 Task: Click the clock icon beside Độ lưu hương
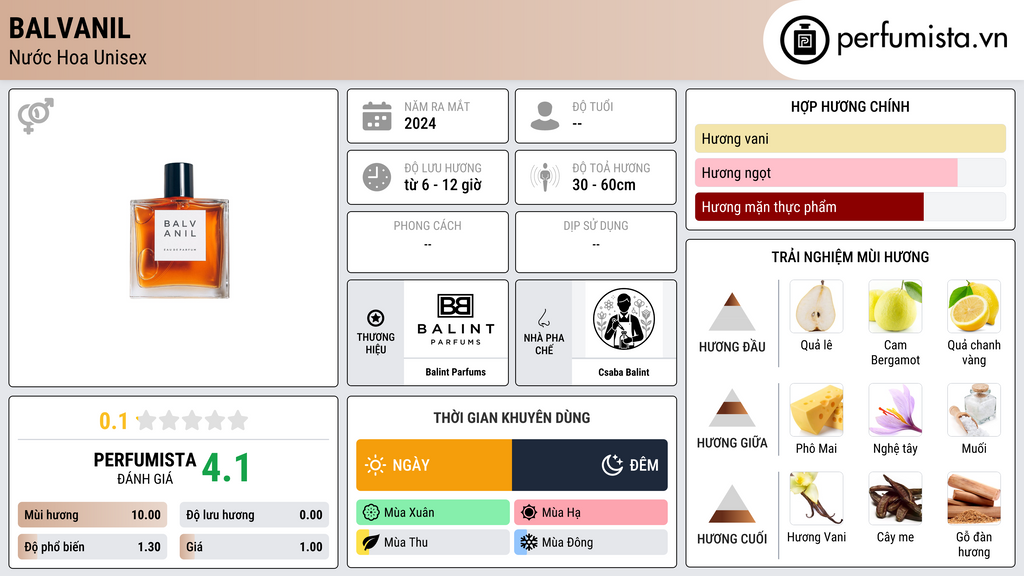pos(377,177)
